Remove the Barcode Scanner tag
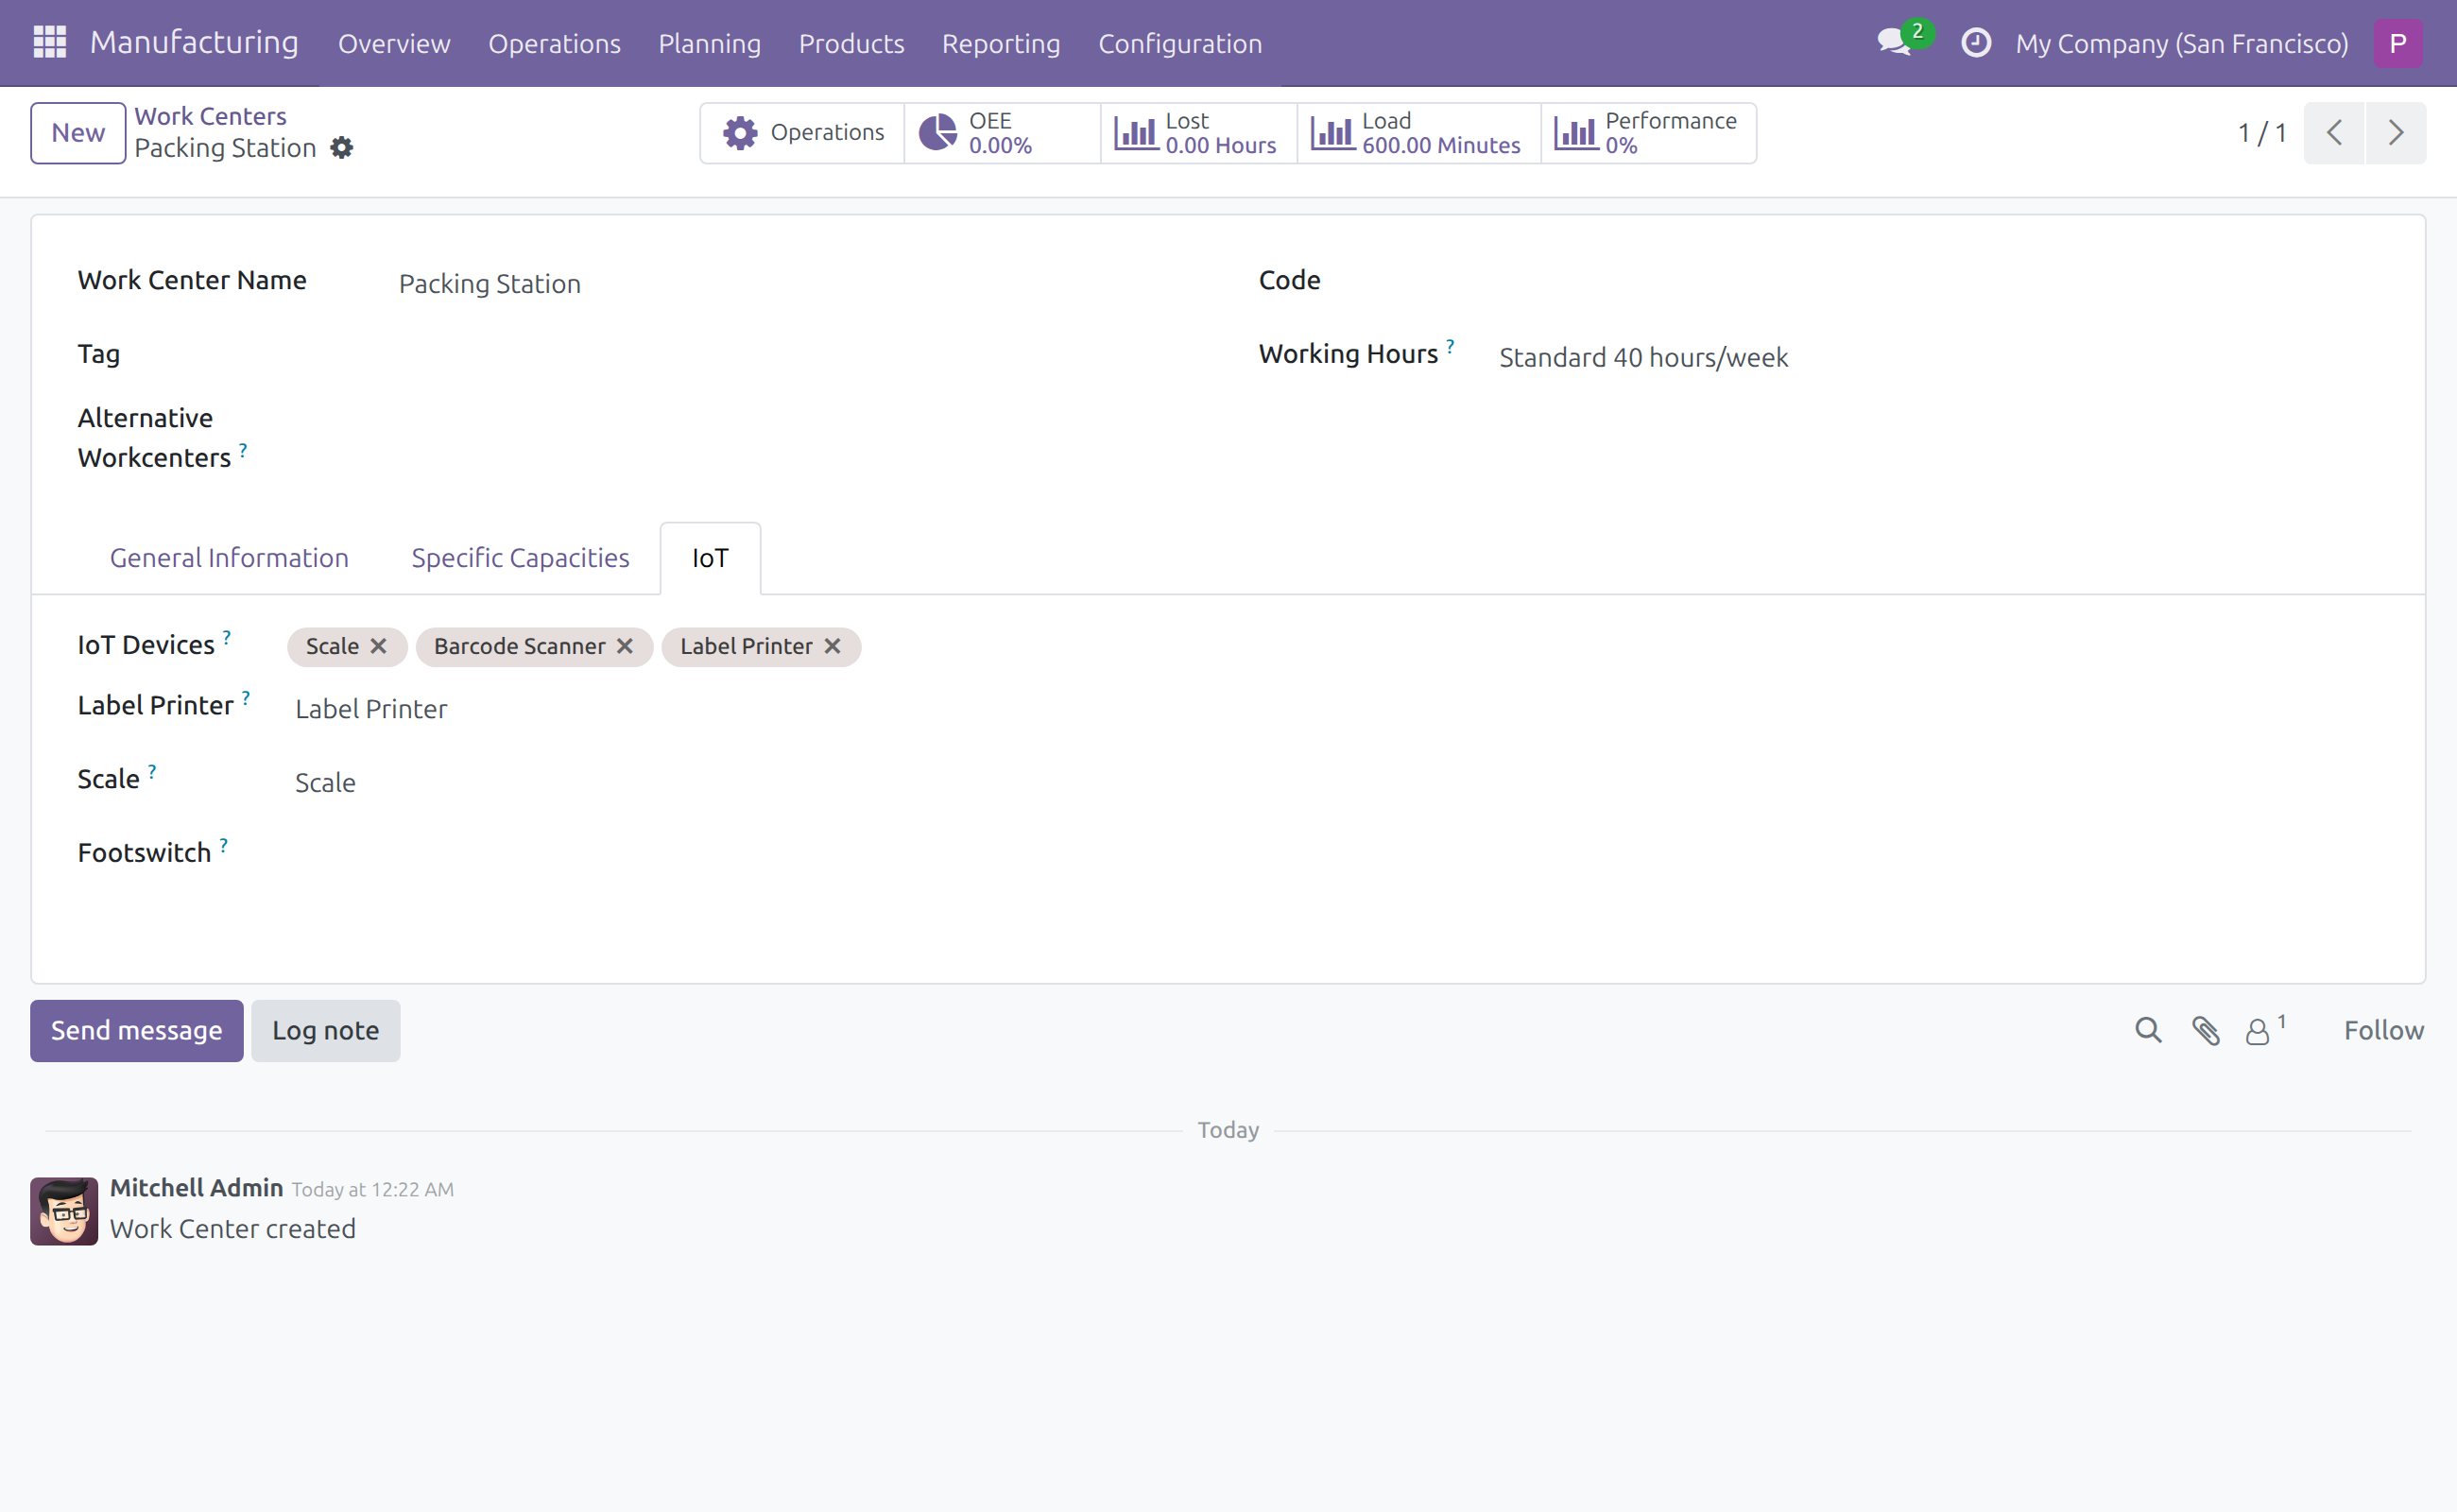2457x1512 pixels. point(625,646)
